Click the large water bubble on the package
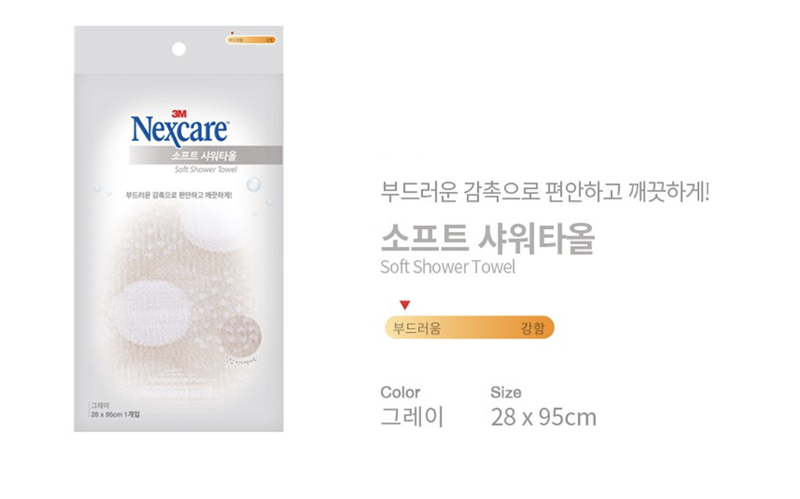 [x=254, y=184]
